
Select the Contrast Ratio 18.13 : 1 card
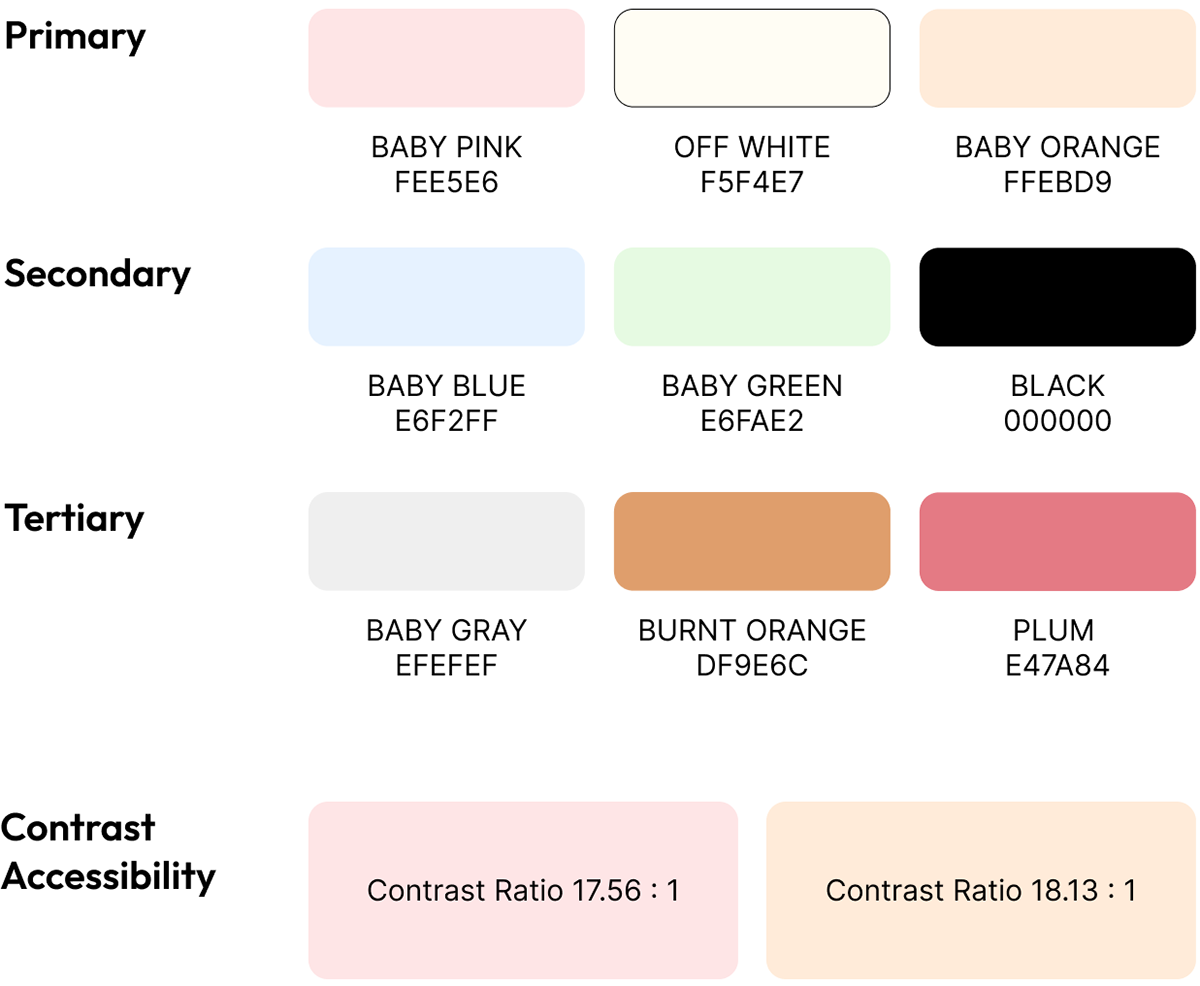click(x=981, y=890)
